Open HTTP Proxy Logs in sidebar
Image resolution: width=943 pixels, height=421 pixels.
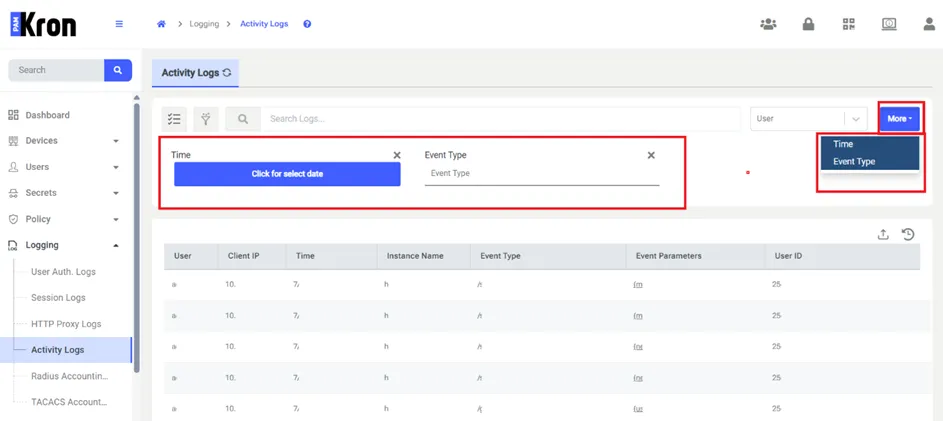[x=66, y=324]
